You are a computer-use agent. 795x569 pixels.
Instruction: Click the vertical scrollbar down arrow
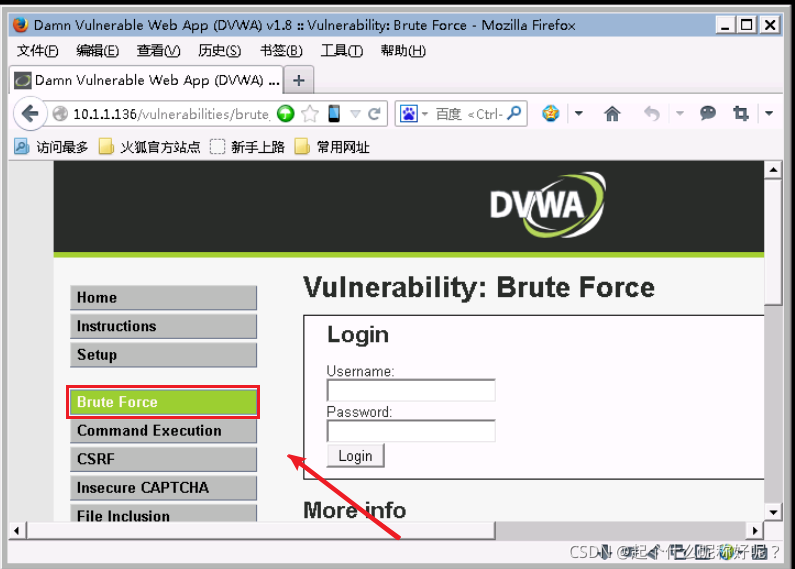[x=773, y=512]
